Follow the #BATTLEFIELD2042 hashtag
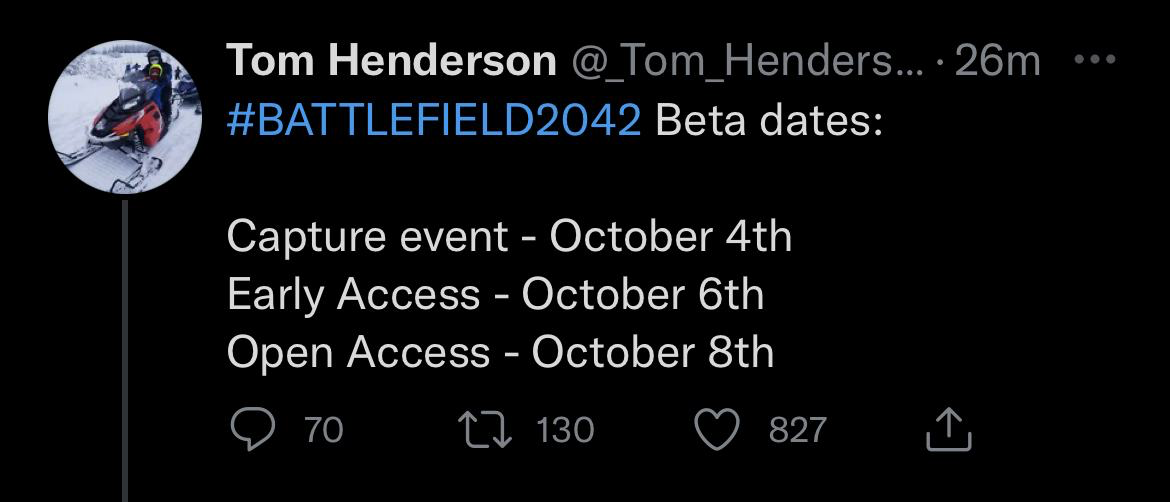 tap(434, 121)
